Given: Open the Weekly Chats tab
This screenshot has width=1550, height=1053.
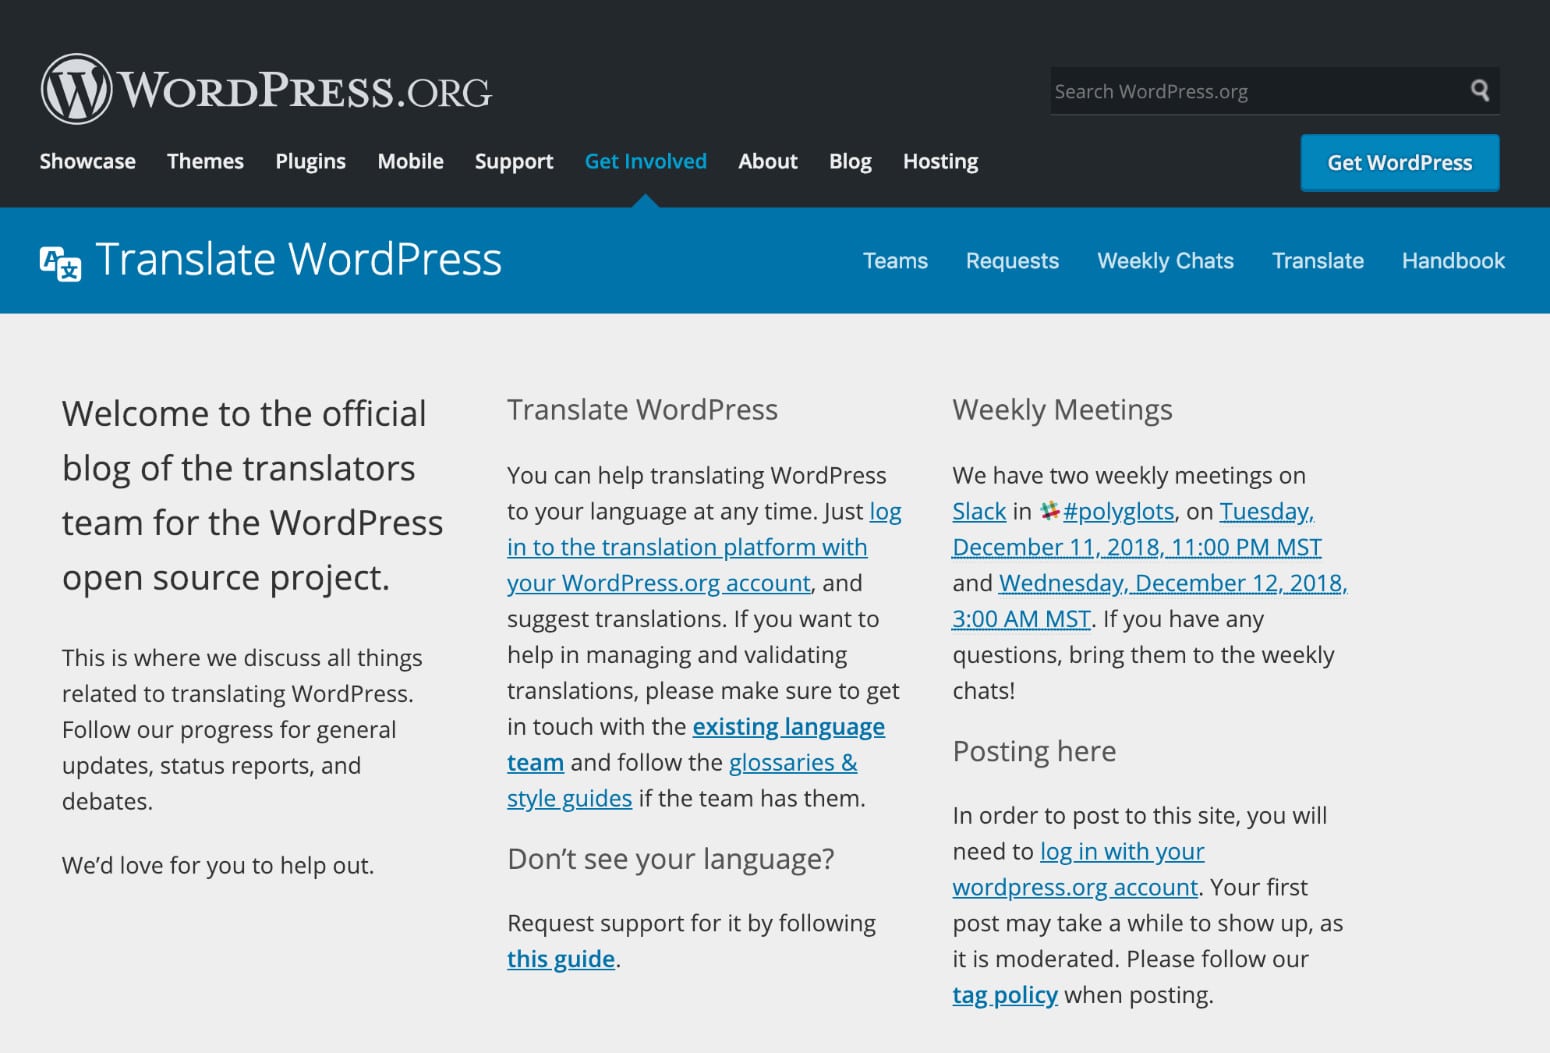Looking at the screenshot, I should pos(1165,260).
